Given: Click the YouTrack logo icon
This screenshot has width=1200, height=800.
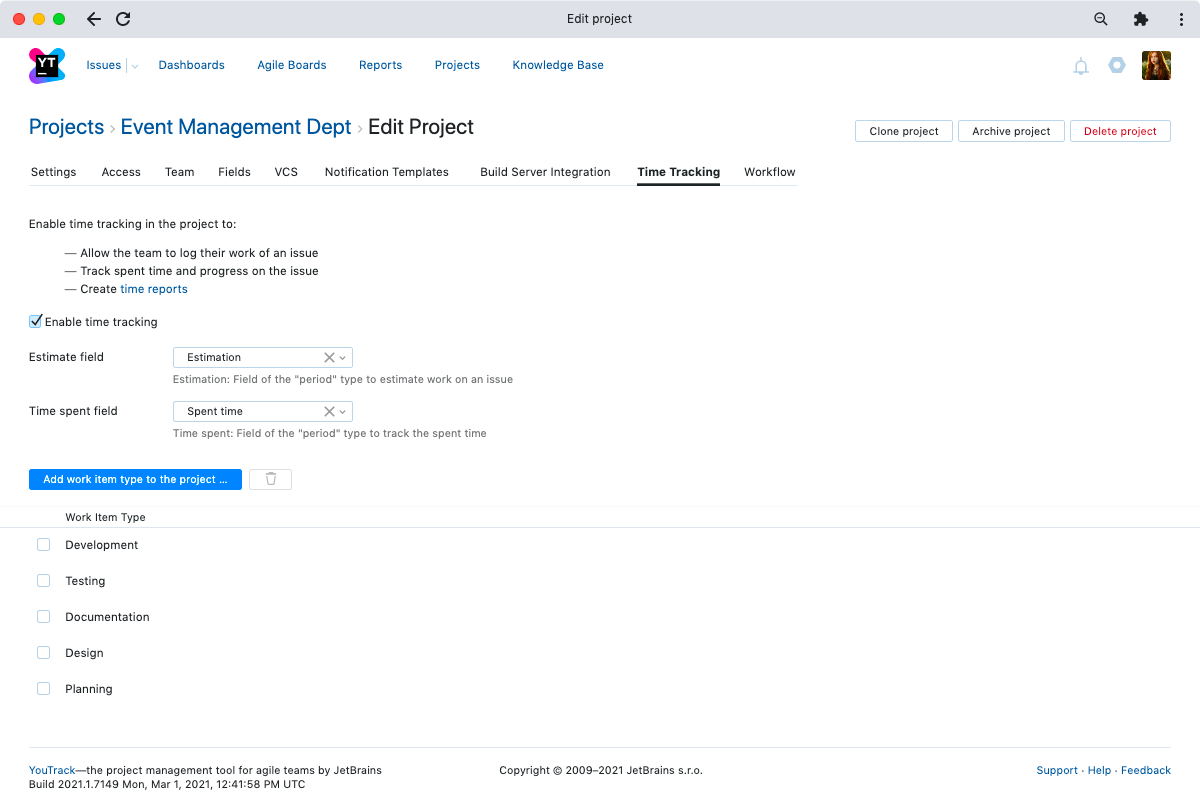Looking at the screenshot, I should pyautogui.click(x=47, y=65).
